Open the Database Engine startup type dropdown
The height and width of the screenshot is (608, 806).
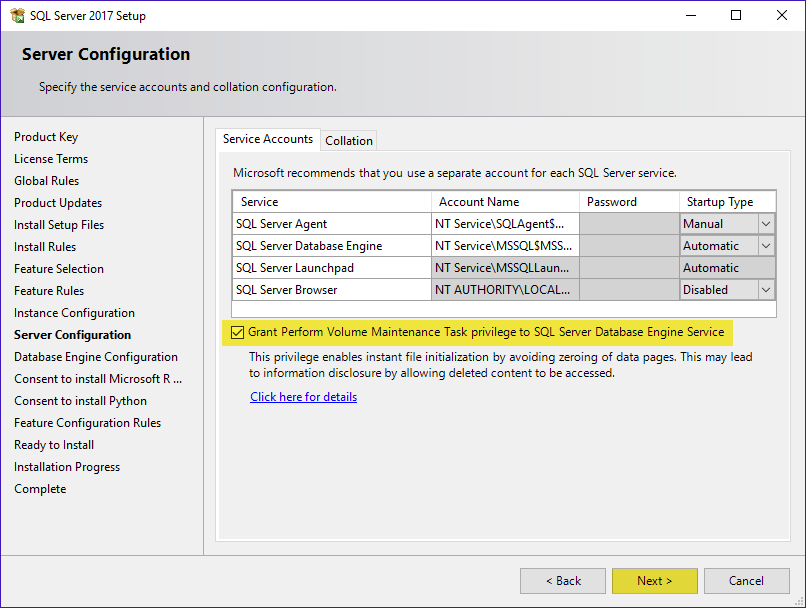(765, 246)
